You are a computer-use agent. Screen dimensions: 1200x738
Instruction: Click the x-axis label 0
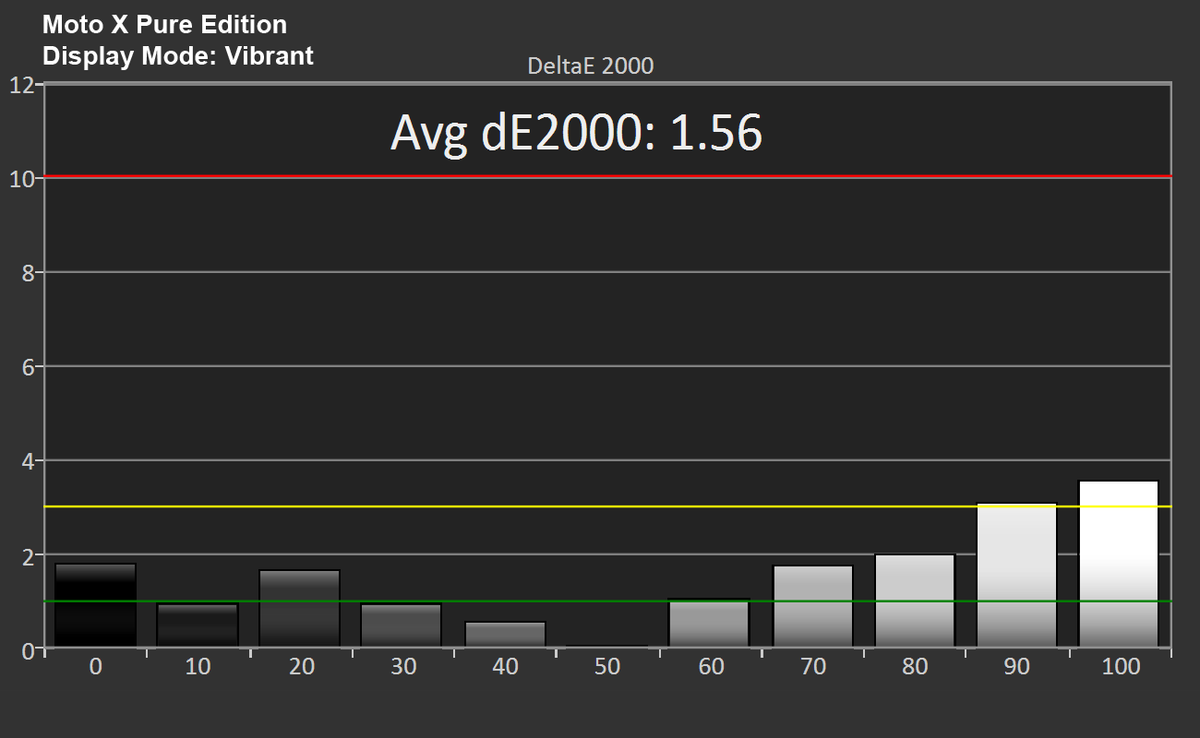pos(95,667)
